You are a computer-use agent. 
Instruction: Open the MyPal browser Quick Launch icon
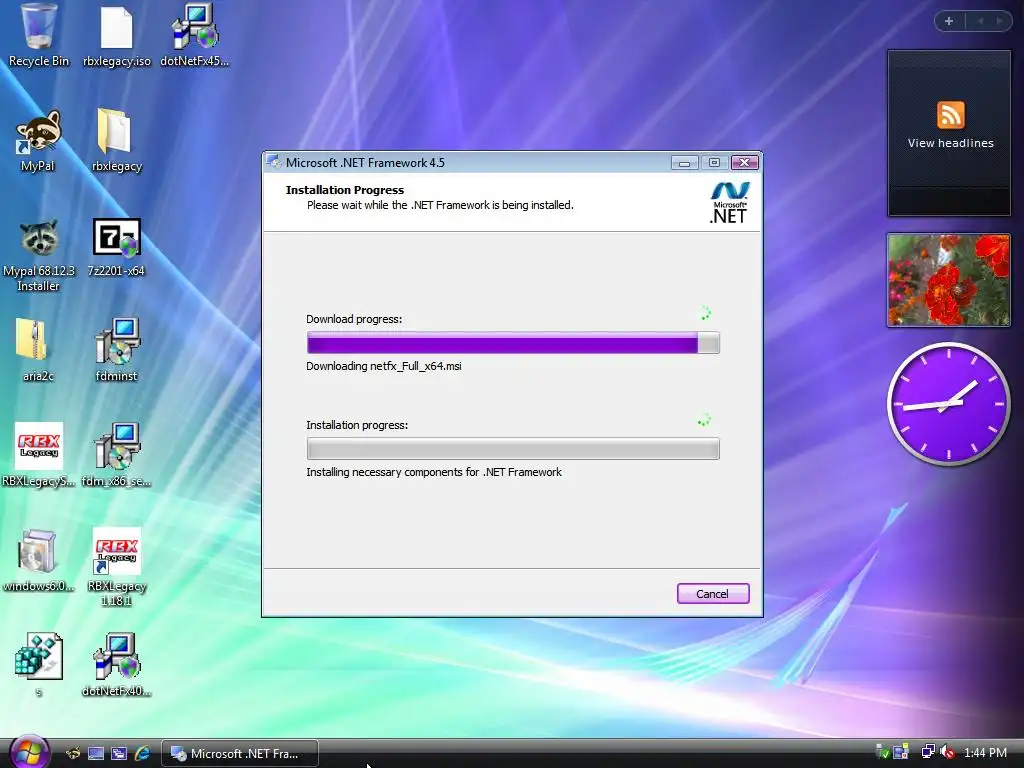(73, 754)
